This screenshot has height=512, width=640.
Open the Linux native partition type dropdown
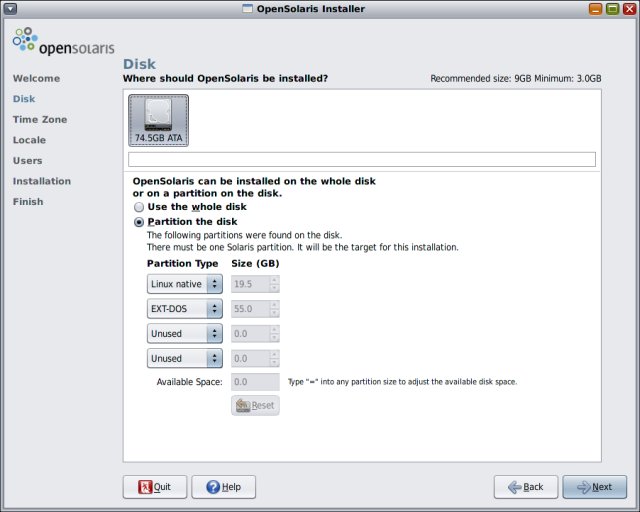(184, 284)
